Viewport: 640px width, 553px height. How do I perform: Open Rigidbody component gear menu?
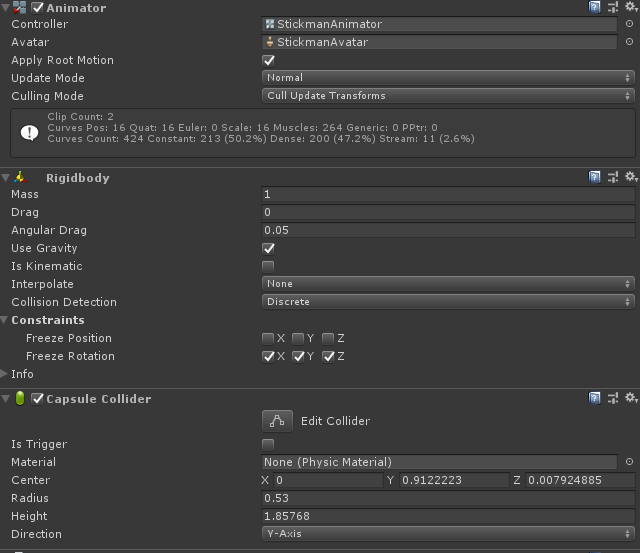tap(631, 177)
